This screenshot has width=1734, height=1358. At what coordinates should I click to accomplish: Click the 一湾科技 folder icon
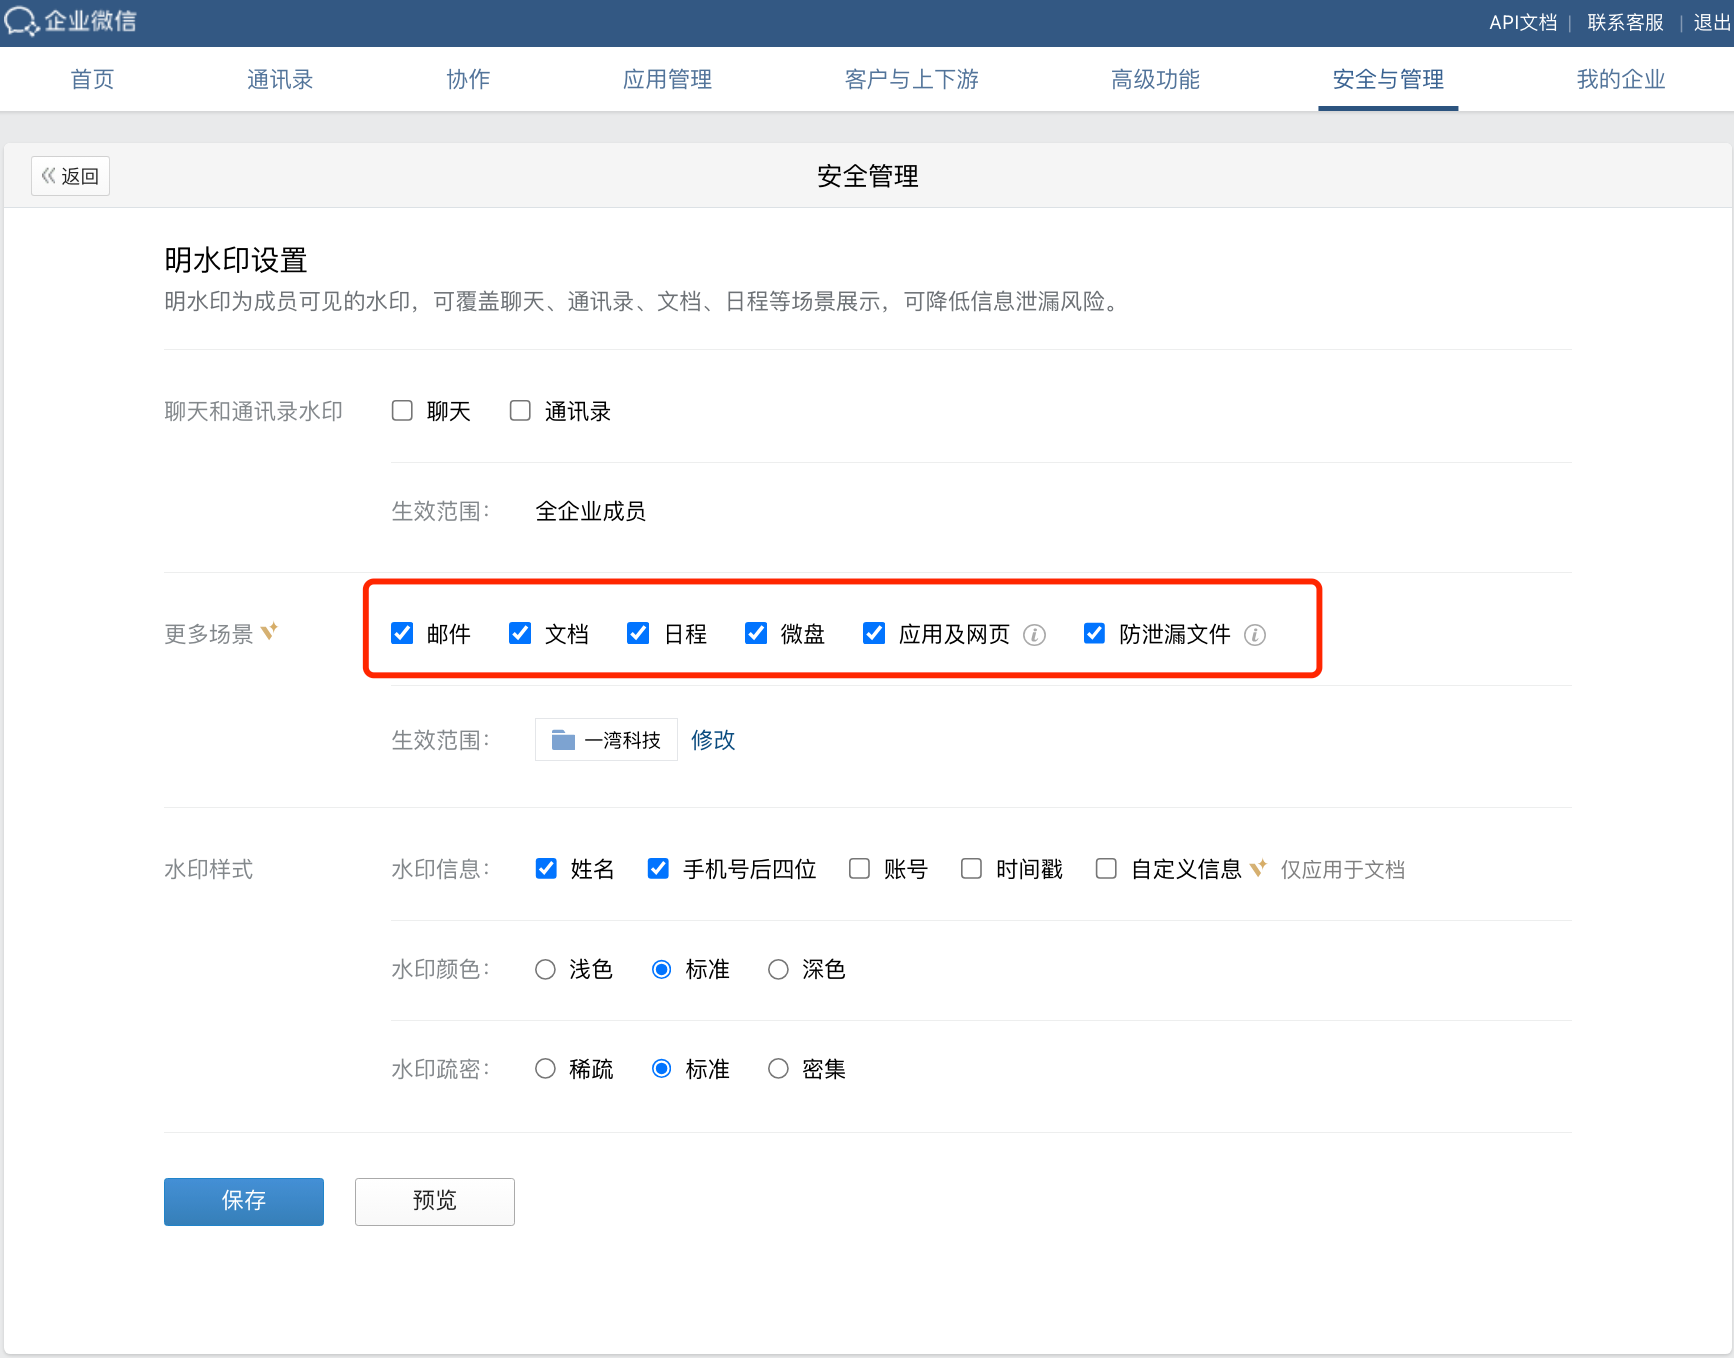[x=563, y=740]
